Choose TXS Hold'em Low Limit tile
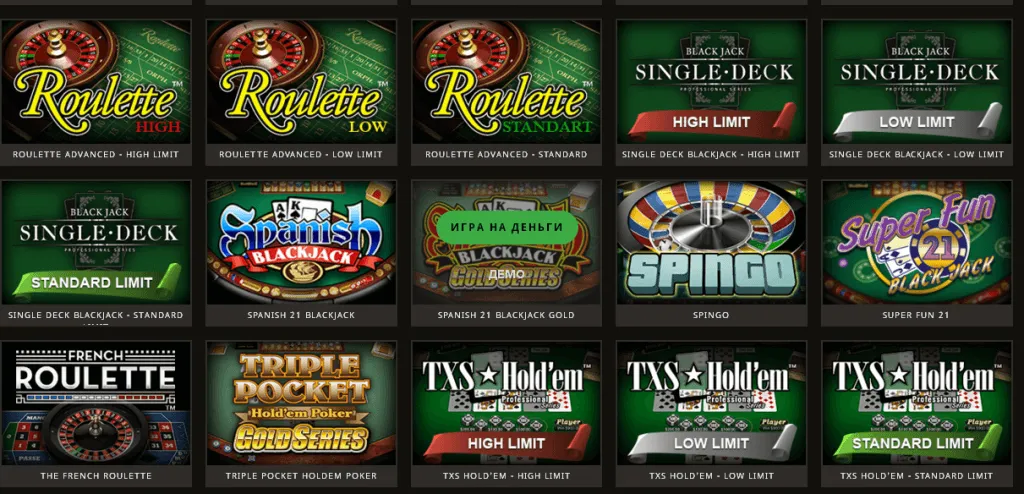Screen dimensions: 1024x494 711,403
